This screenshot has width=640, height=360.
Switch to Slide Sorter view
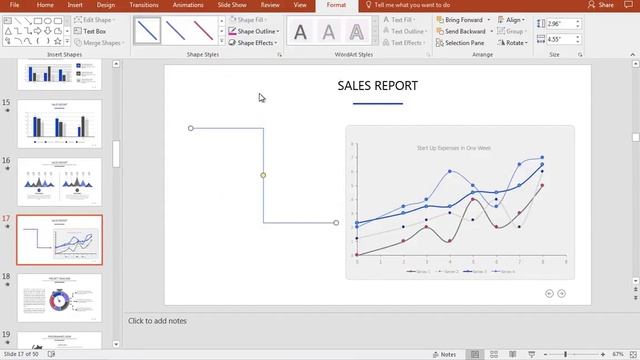click(493, 354)
